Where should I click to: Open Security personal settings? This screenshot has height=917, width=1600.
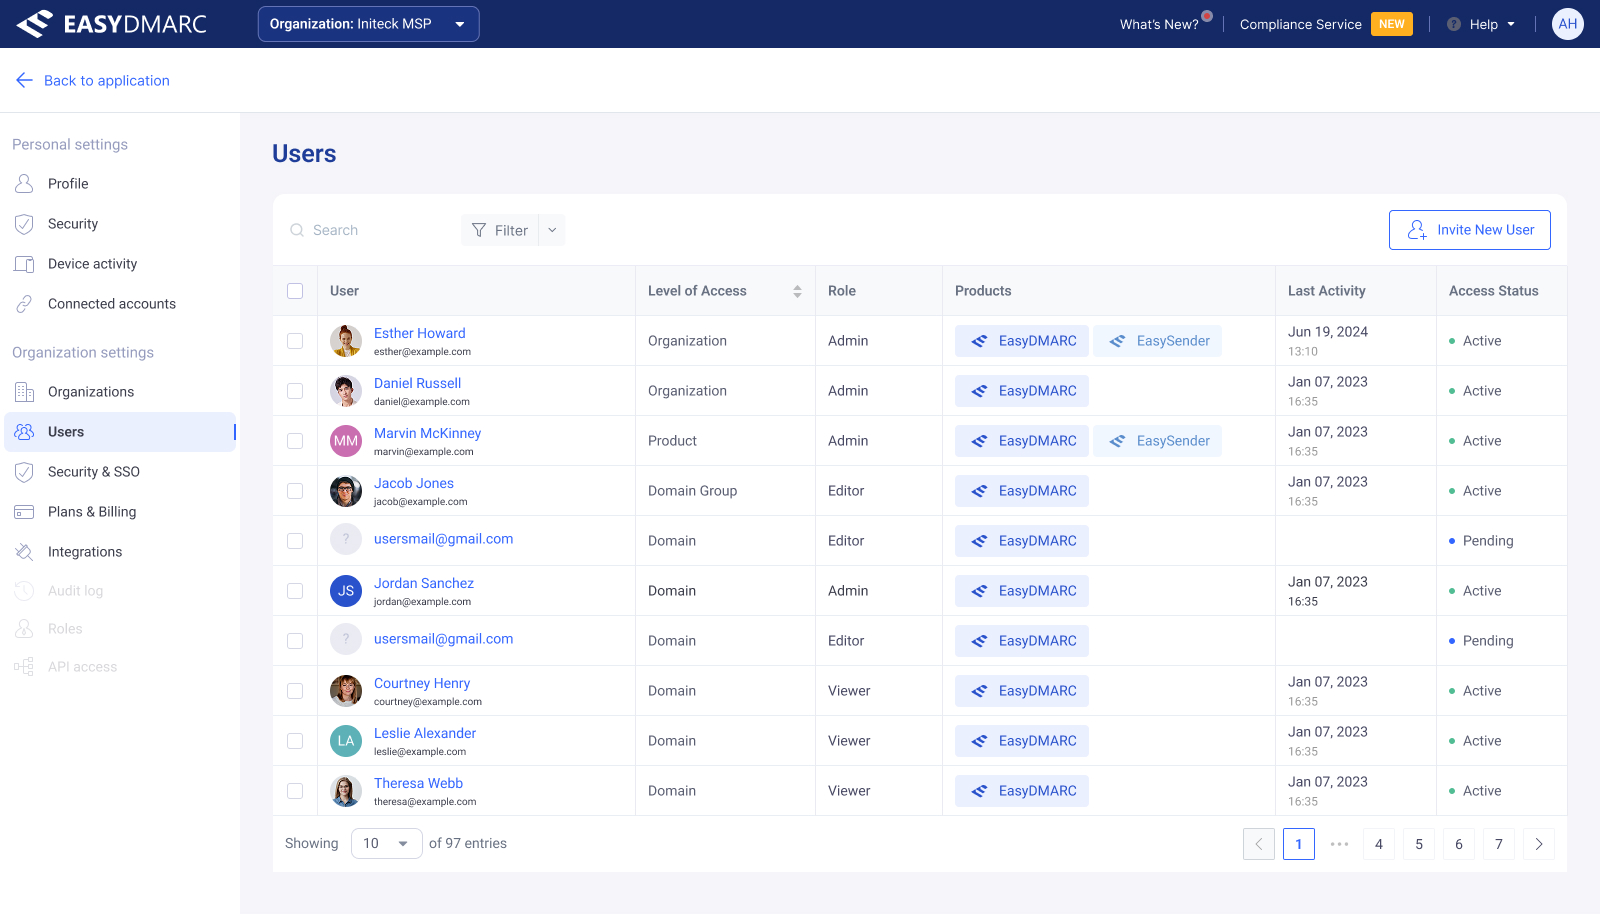(120, 224)
